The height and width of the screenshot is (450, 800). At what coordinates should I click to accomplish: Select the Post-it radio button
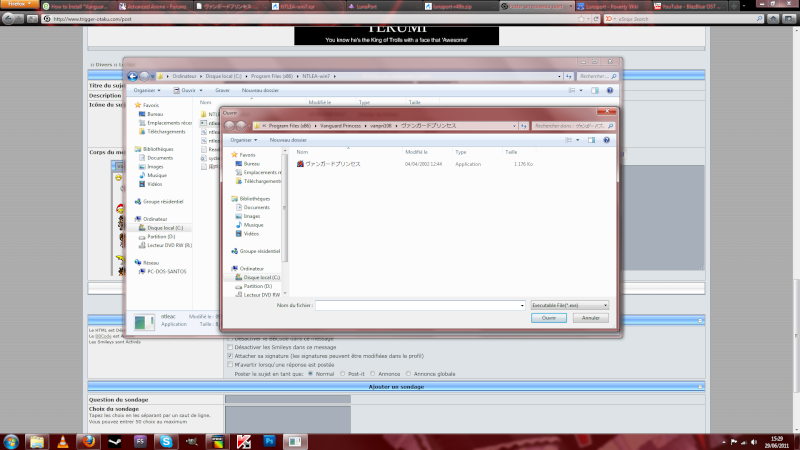click(x=343, y=373)
